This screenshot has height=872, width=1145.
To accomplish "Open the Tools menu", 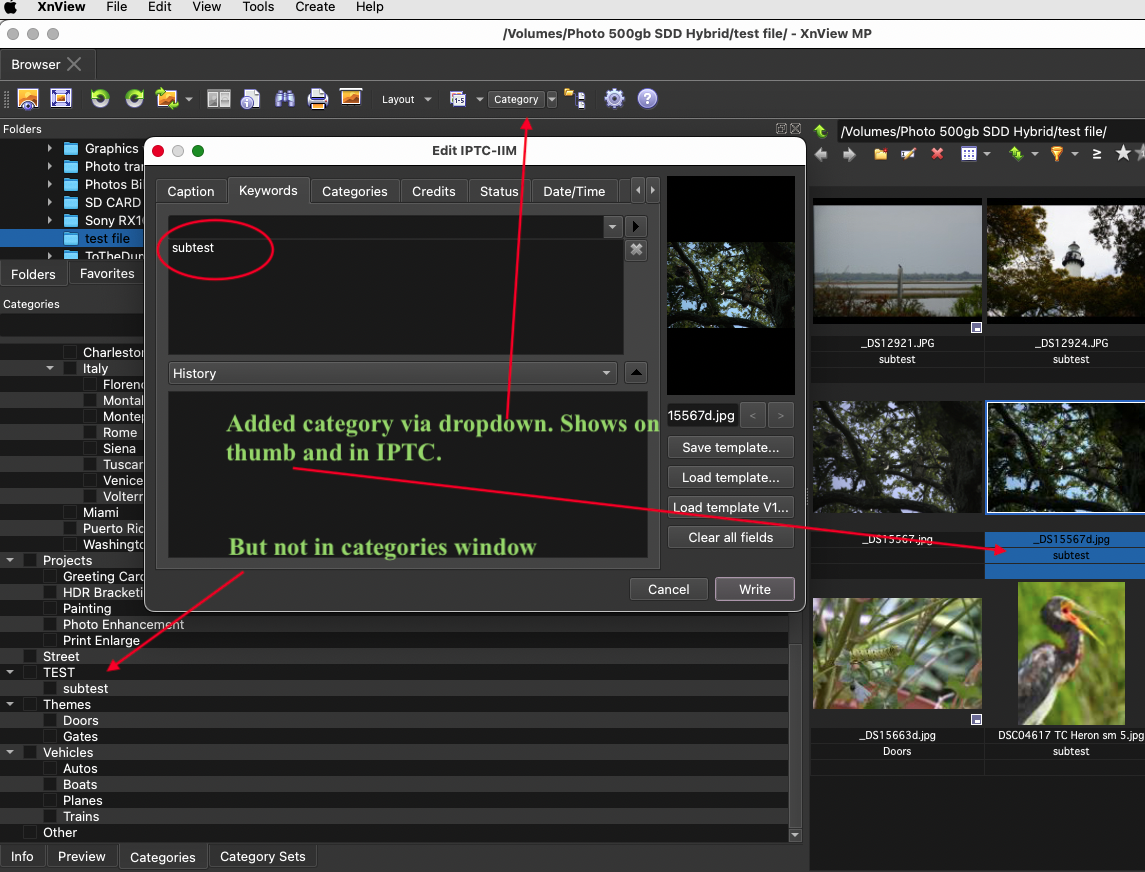I will (x=258, y=7).
